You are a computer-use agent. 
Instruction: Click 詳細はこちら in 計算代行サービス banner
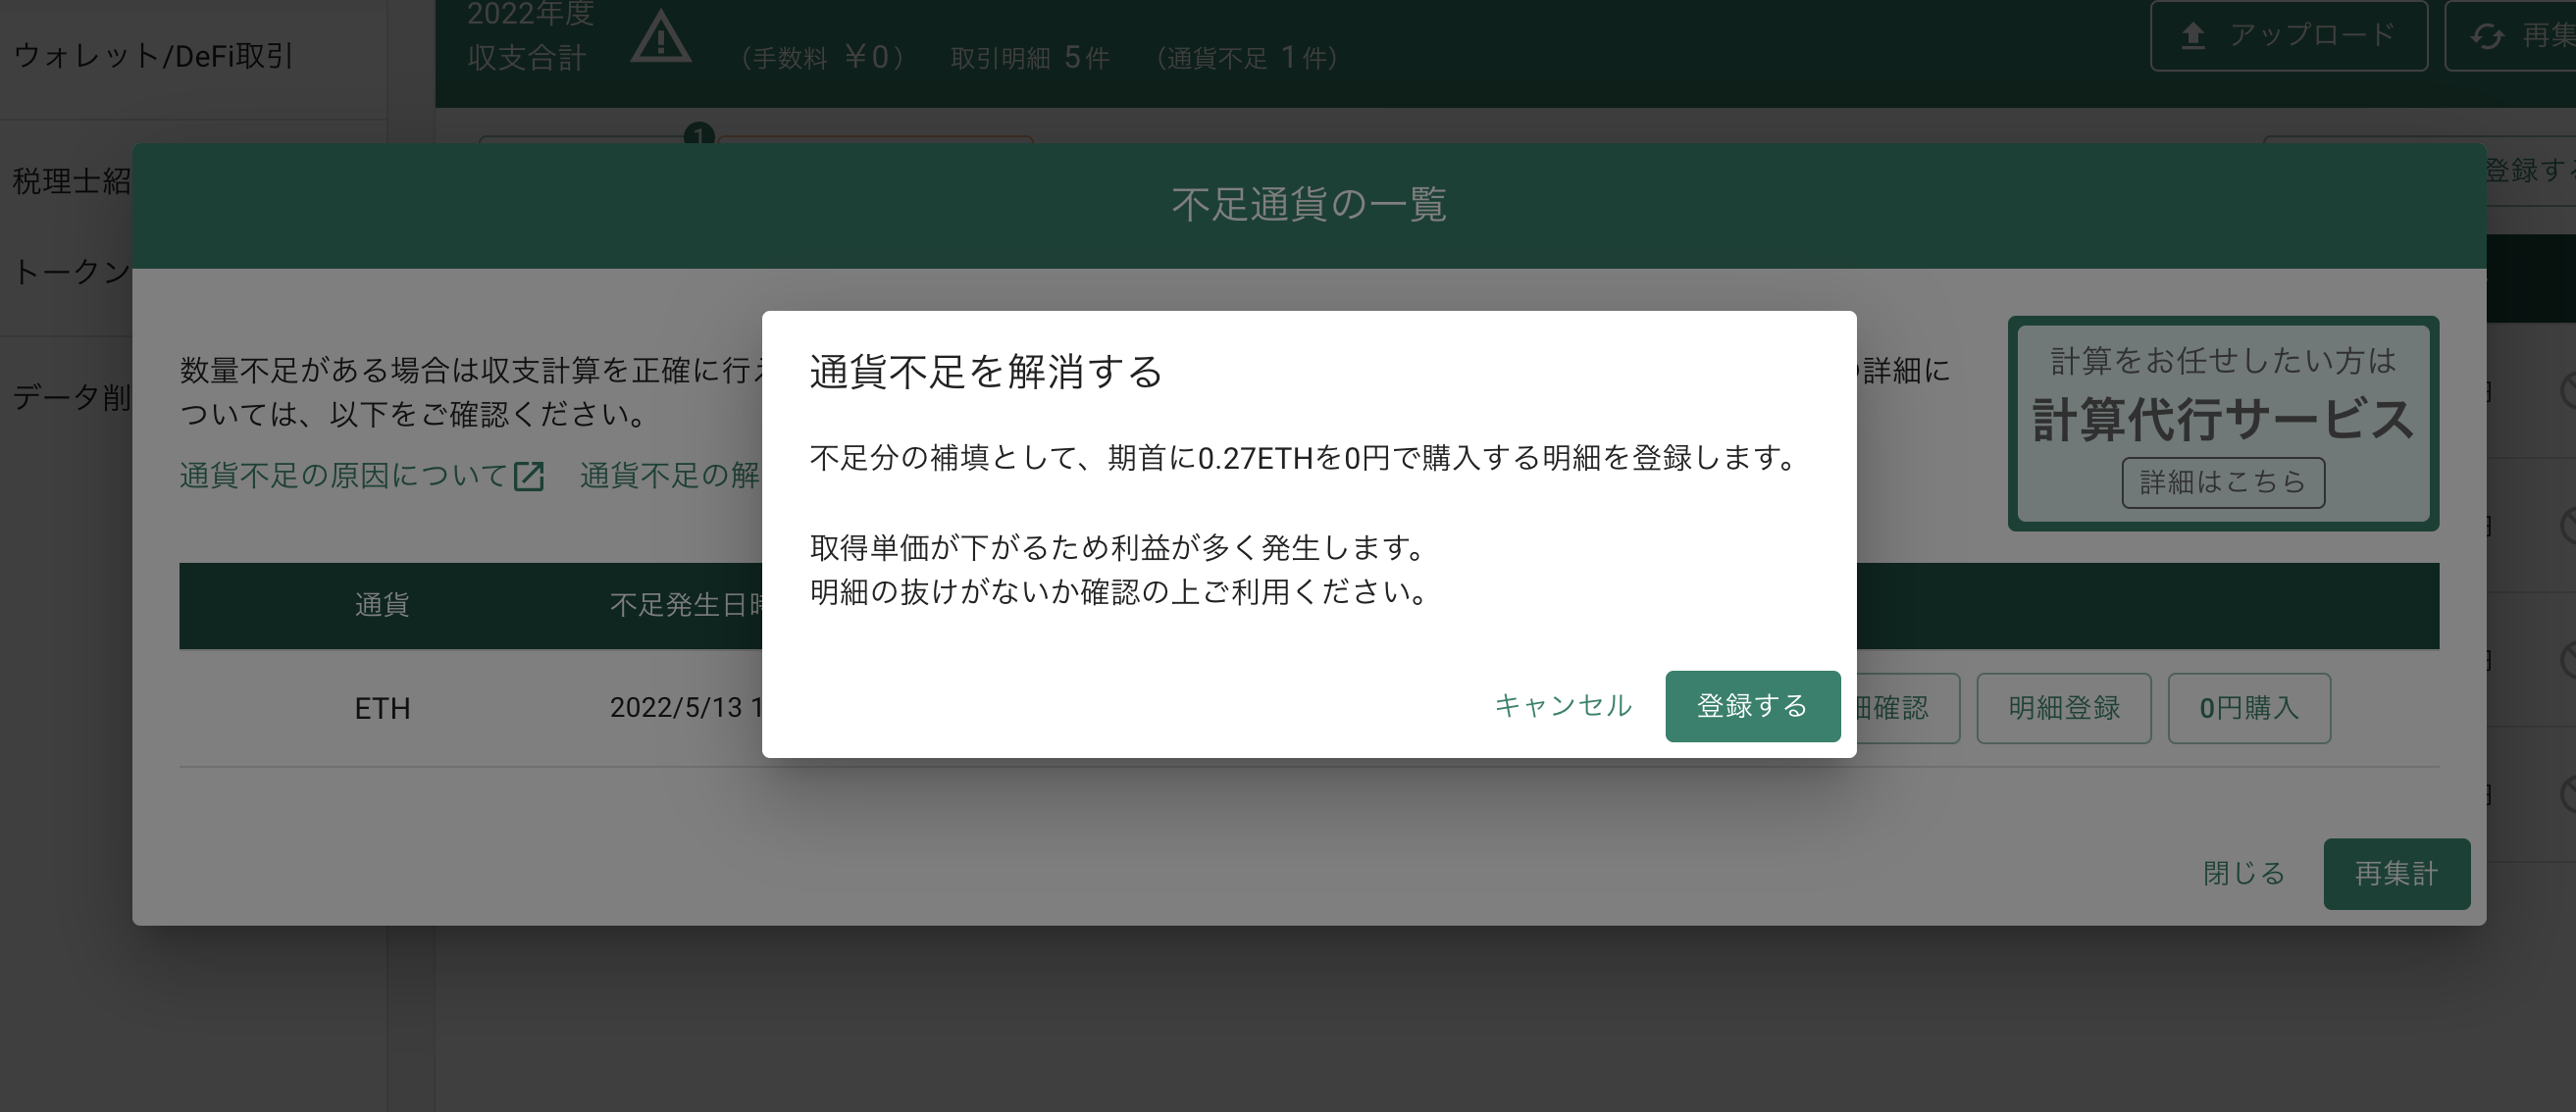(2222, 482)
